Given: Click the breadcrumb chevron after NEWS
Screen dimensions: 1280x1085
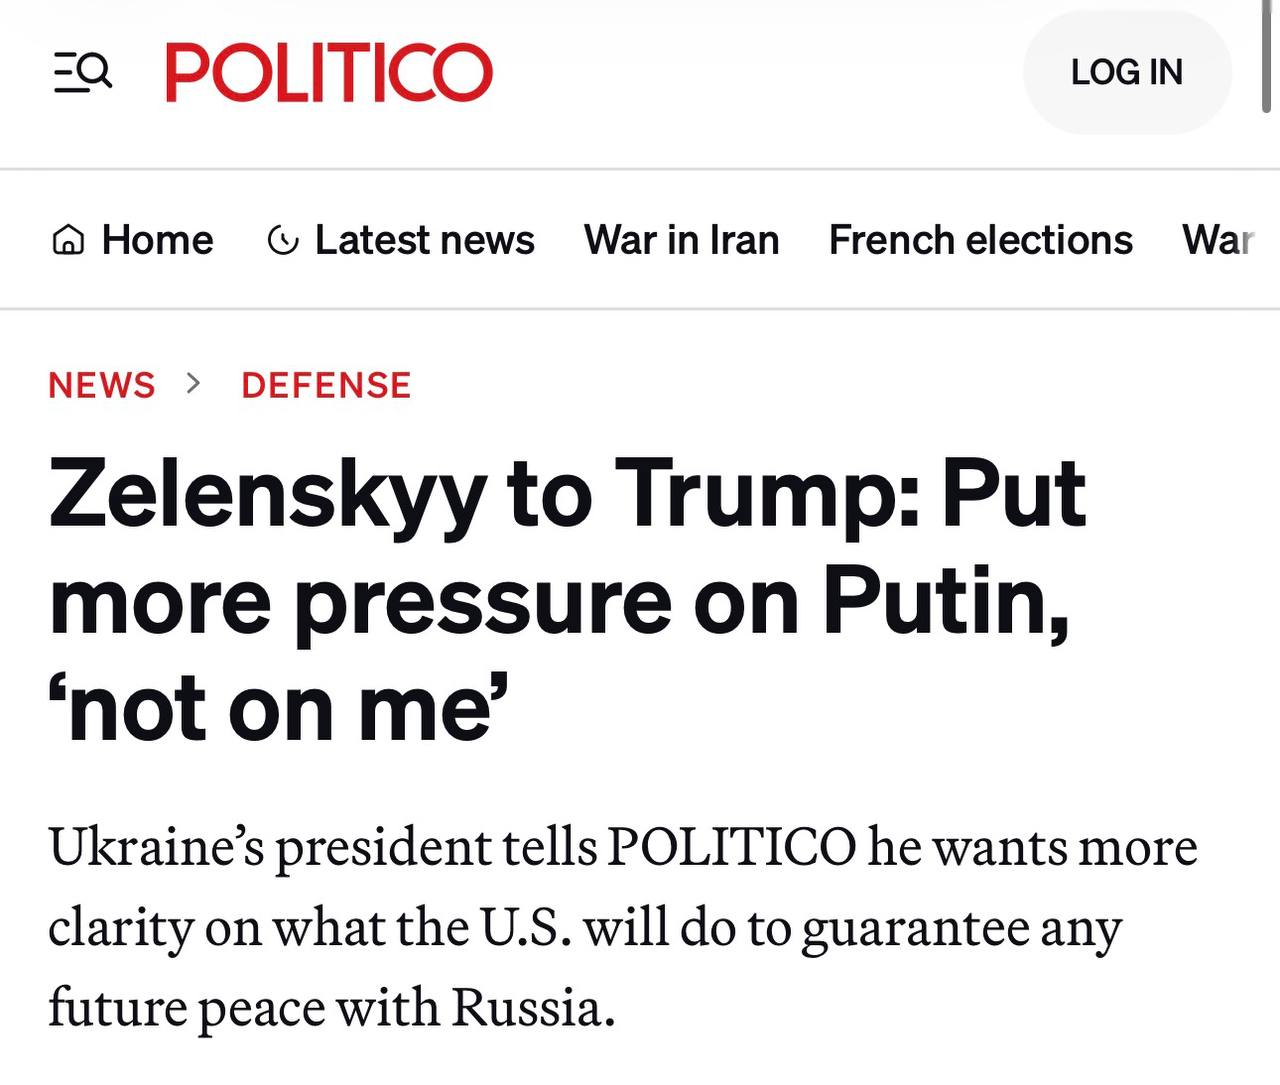Looking at the screenshot, I should 194,383.
